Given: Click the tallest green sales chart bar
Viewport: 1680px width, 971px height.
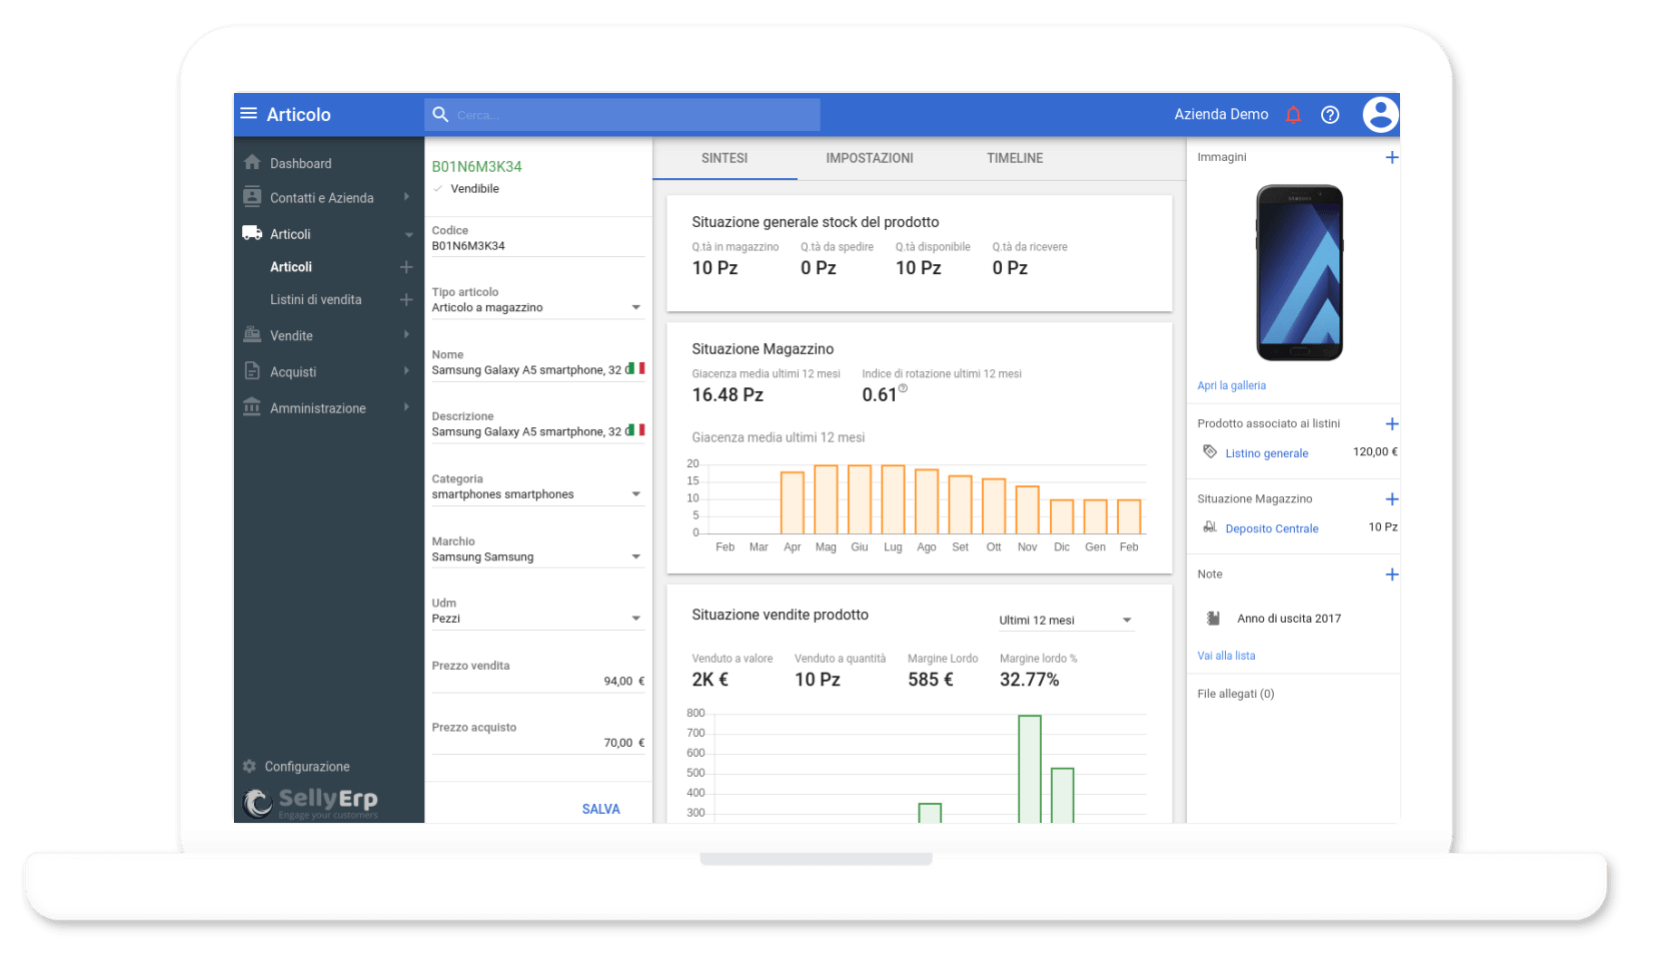Looking at the screenshot, I should click(1030, 769).
